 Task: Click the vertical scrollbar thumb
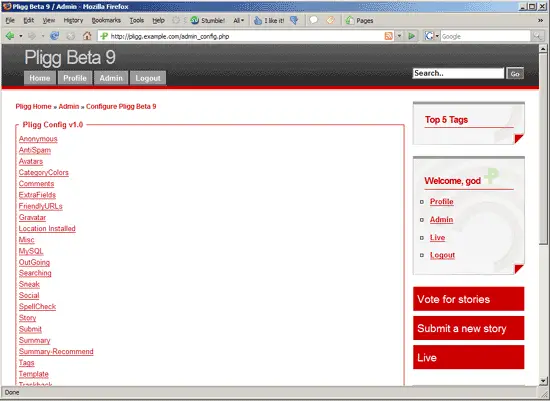543,149
